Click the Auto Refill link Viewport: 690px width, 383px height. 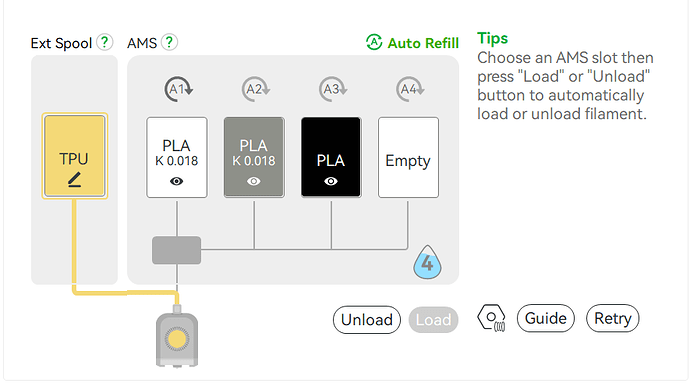coord(412,43)
